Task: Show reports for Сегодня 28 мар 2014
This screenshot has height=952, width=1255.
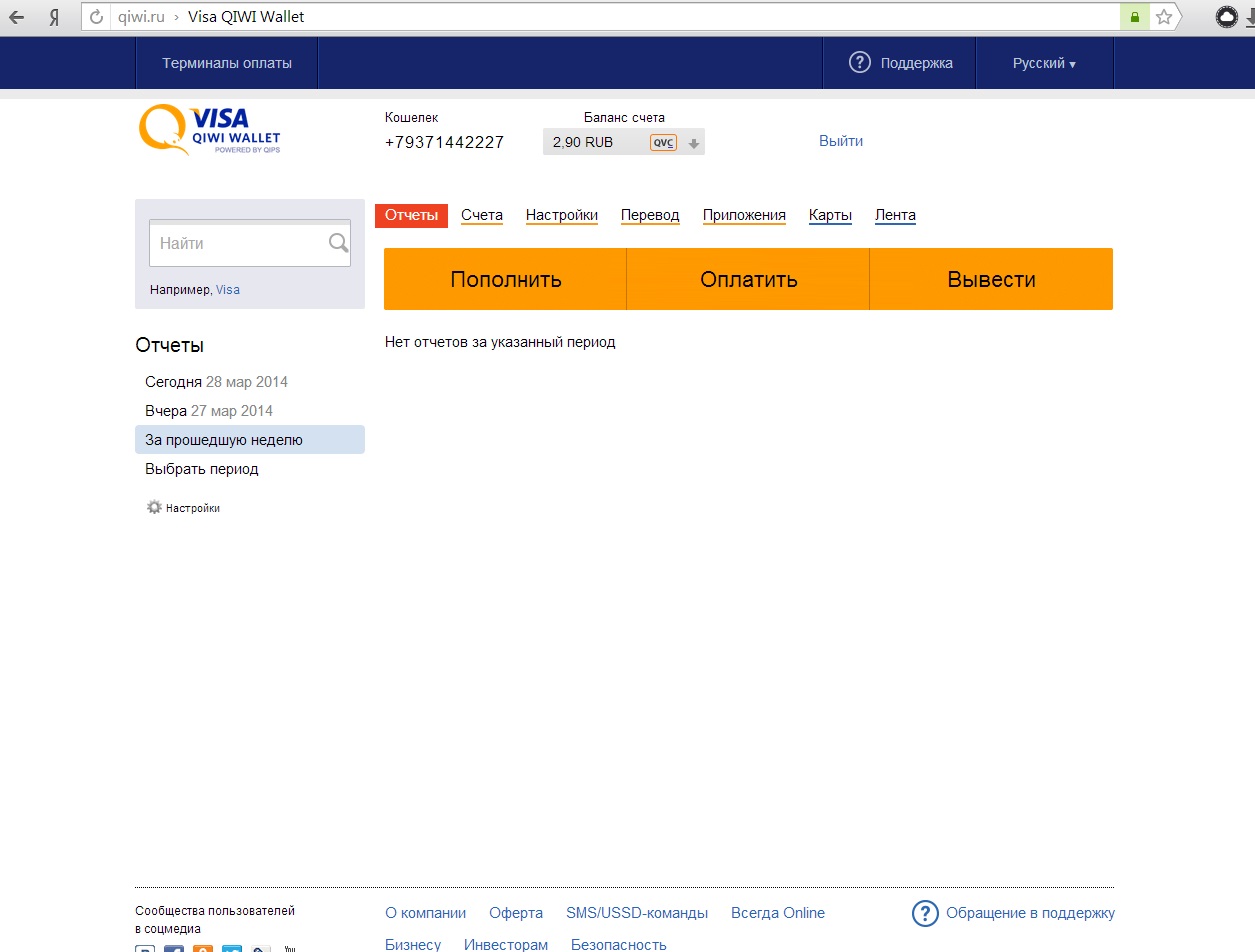Action: (216, 382)
